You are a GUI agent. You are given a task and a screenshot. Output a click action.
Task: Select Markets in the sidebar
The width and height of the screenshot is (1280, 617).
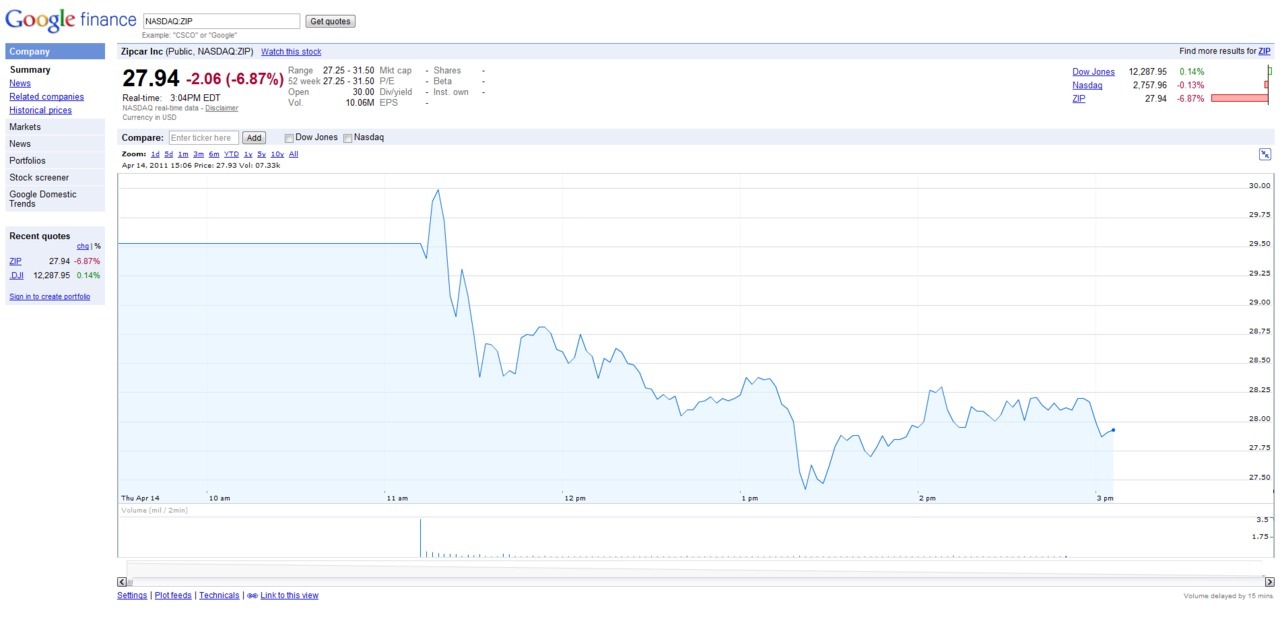coord(55,127)
